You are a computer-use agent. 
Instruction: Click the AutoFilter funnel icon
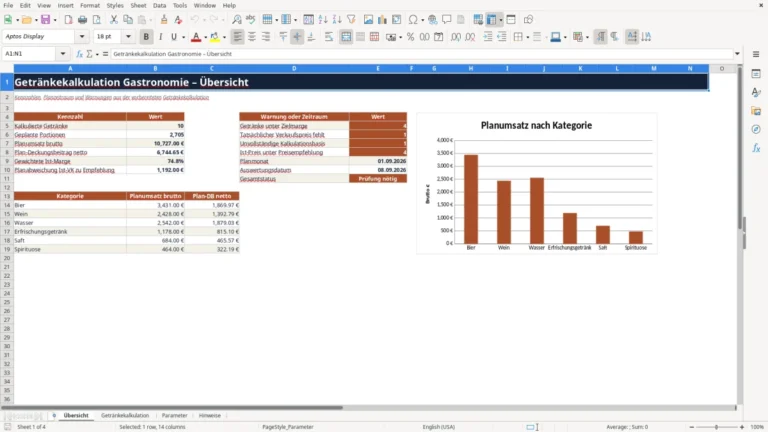(x=351, y=20)
